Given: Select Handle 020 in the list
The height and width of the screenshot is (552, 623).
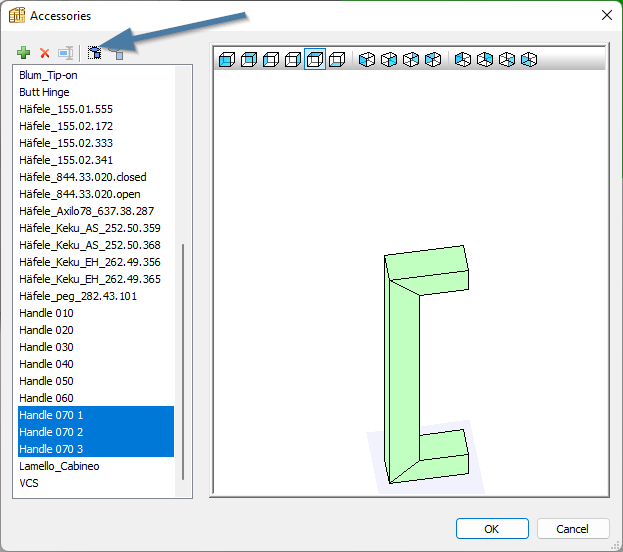Looking at the screenshot, I should point(96,330).
